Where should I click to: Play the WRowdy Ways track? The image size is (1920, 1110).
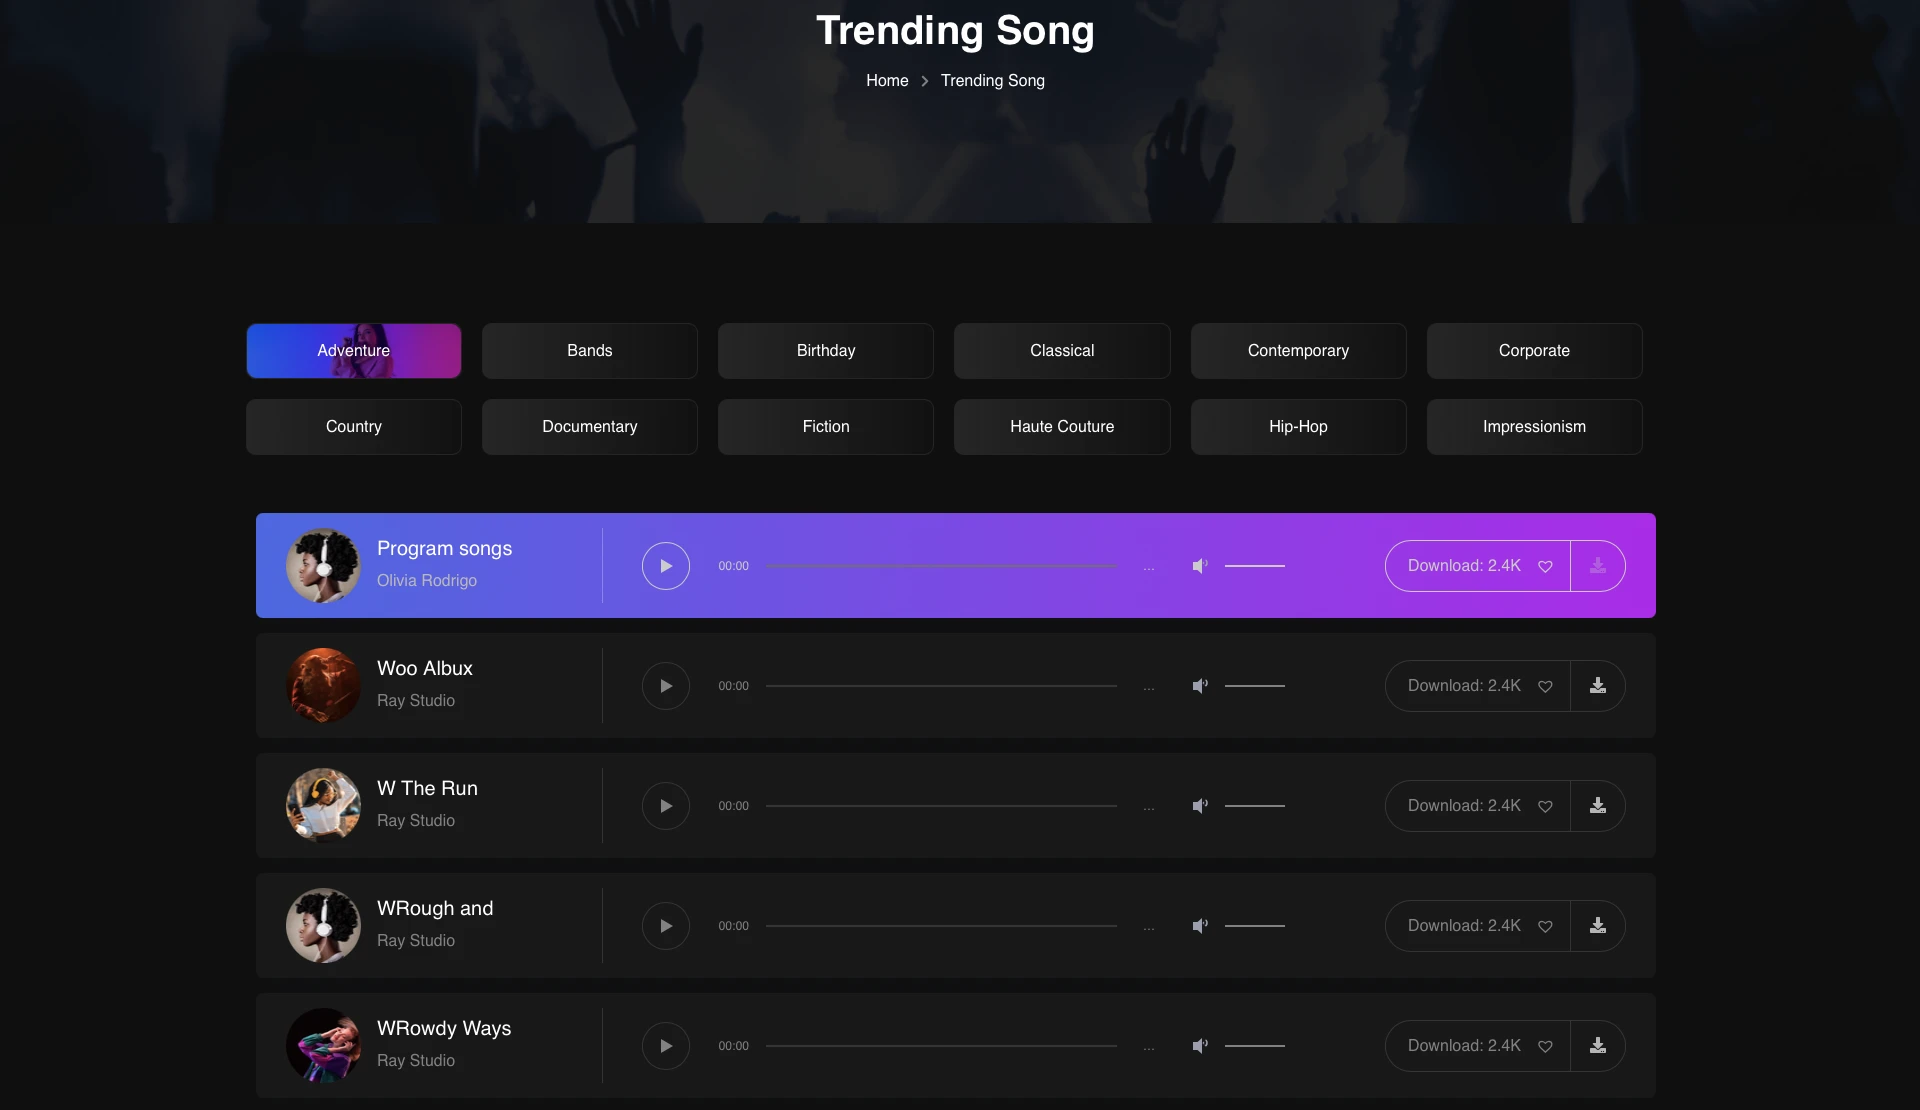pos(666,1046)
